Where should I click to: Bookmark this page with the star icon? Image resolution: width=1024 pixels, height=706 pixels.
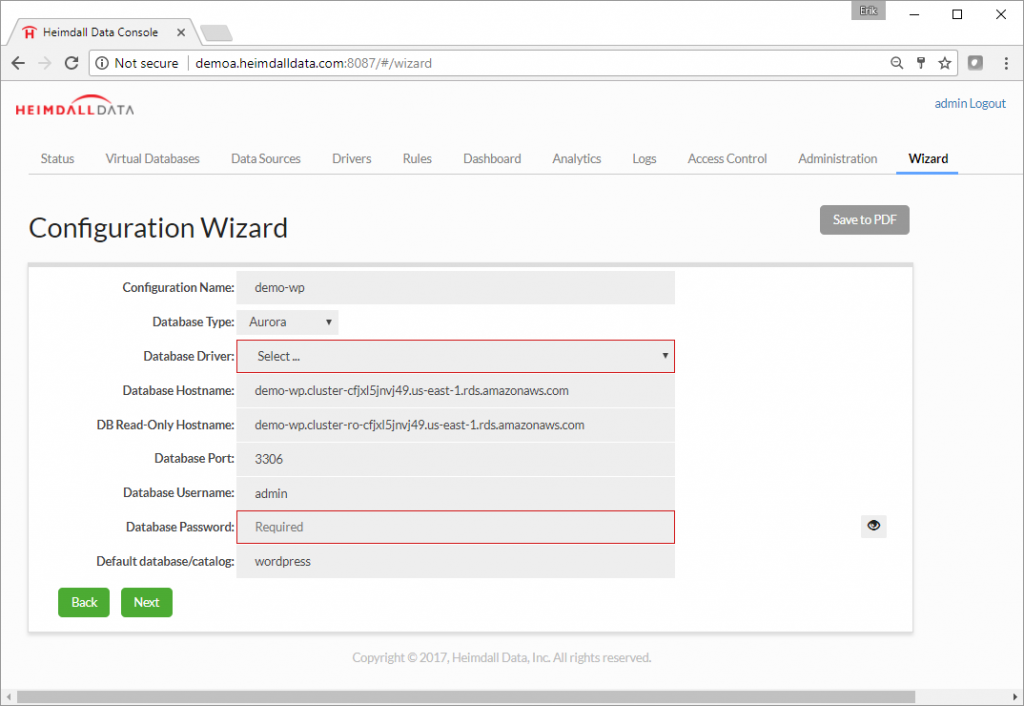(944, 63)
